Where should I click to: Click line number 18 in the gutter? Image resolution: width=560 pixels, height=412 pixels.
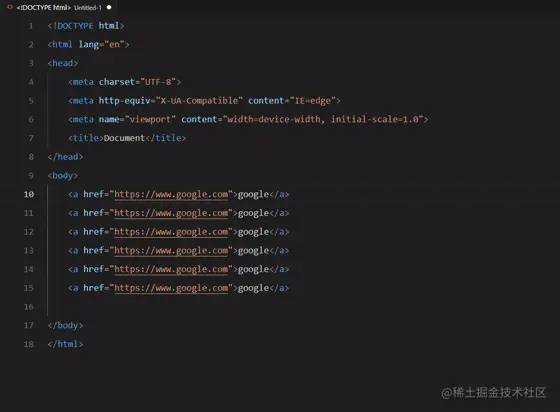[29, 344]
